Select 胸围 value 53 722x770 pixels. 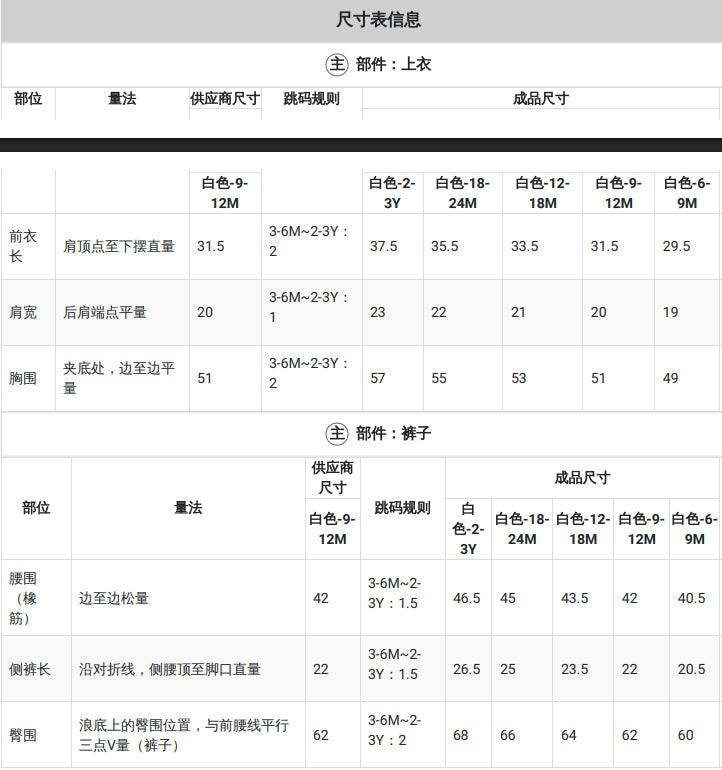[x=518, y=378]
